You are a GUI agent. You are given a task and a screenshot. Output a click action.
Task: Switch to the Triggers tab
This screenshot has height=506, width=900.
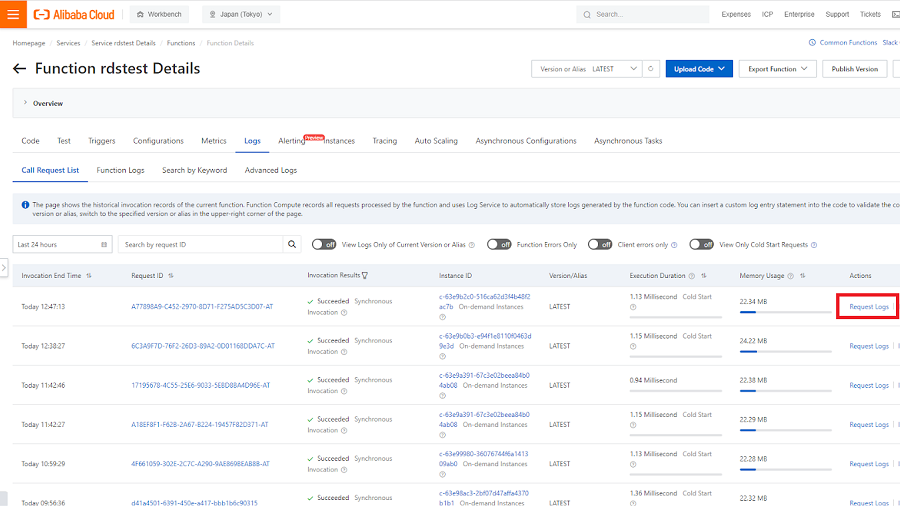tap(101, 141)
